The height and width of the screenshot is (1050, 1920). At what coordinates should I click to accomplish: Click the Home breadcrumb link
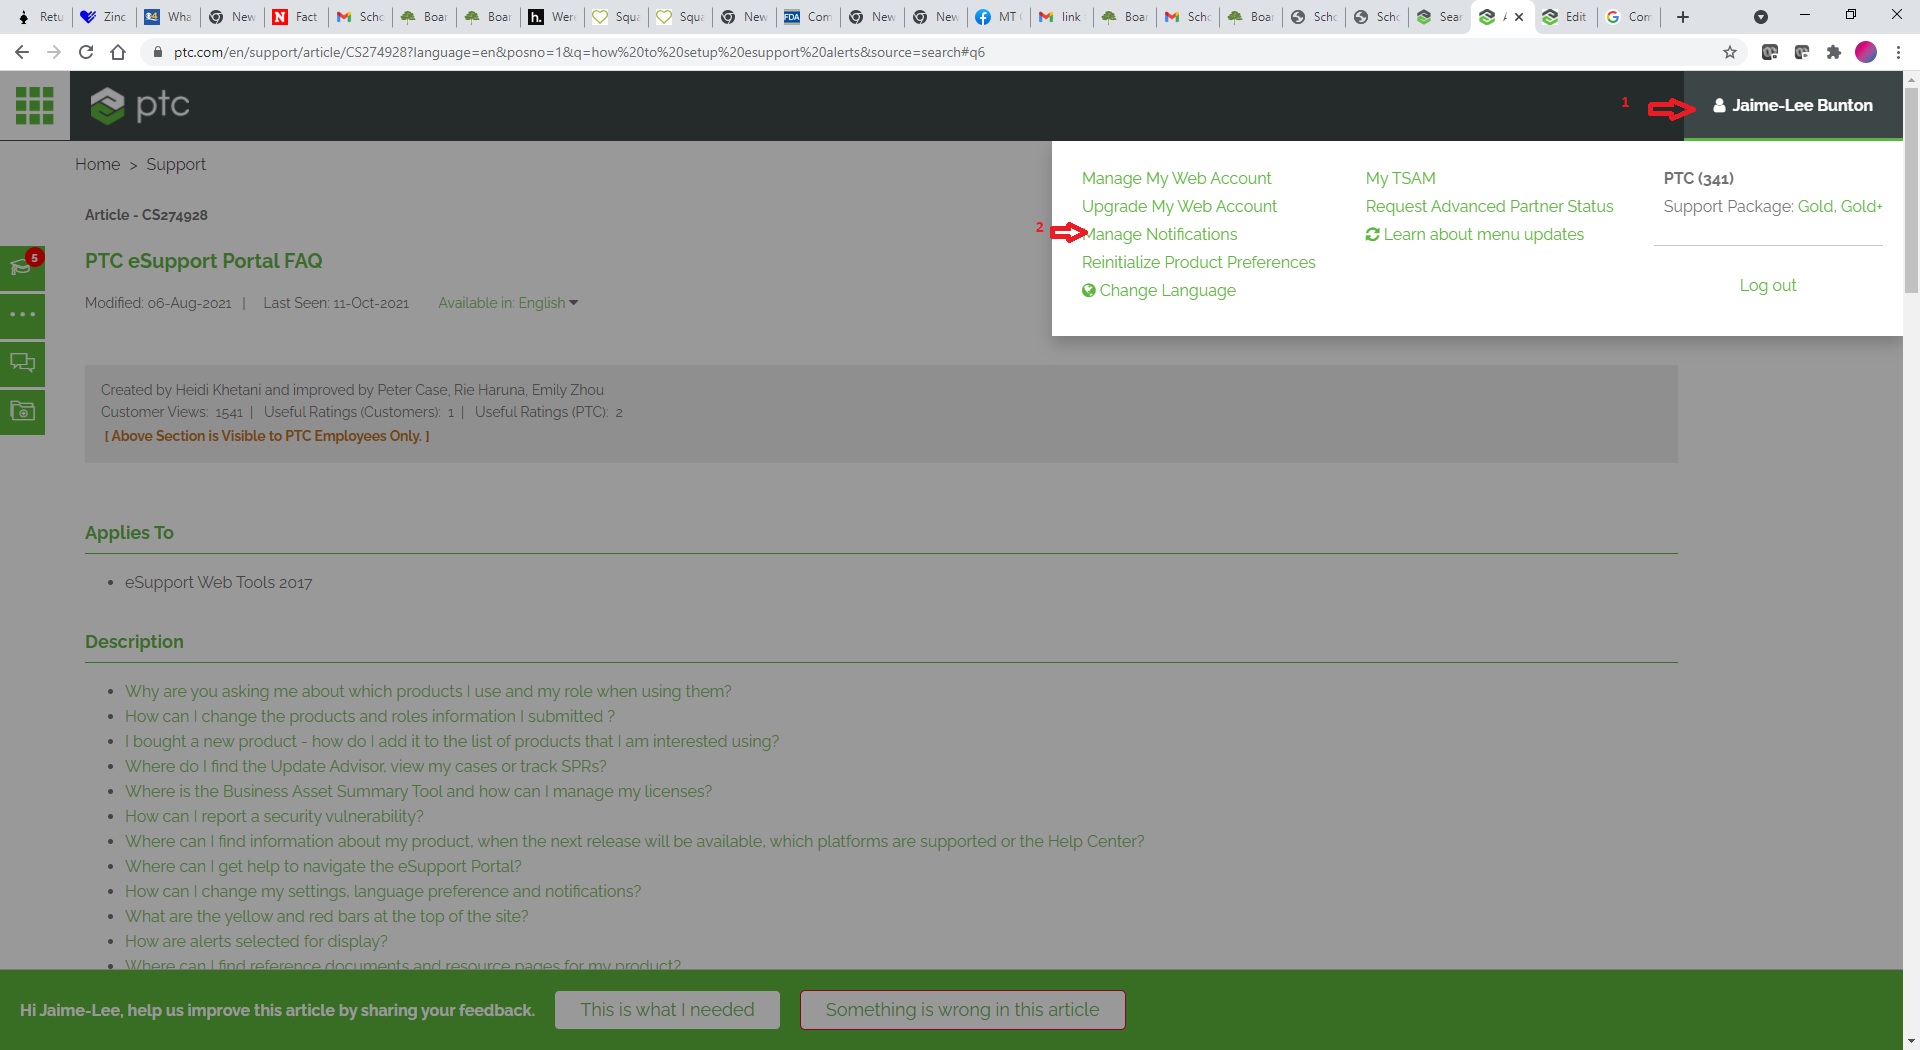coord(97,164)
